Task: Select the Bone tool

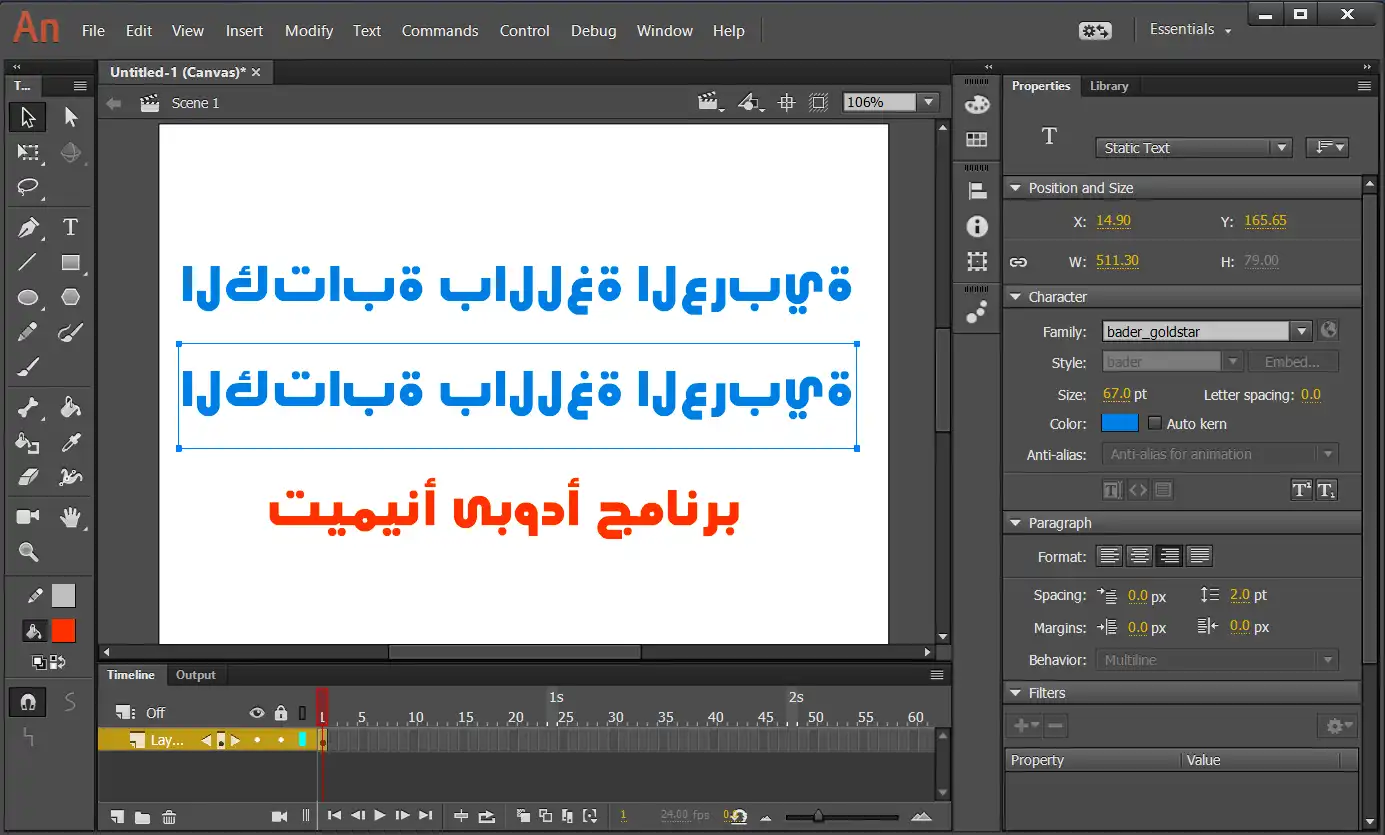Action: click(28, 407)
